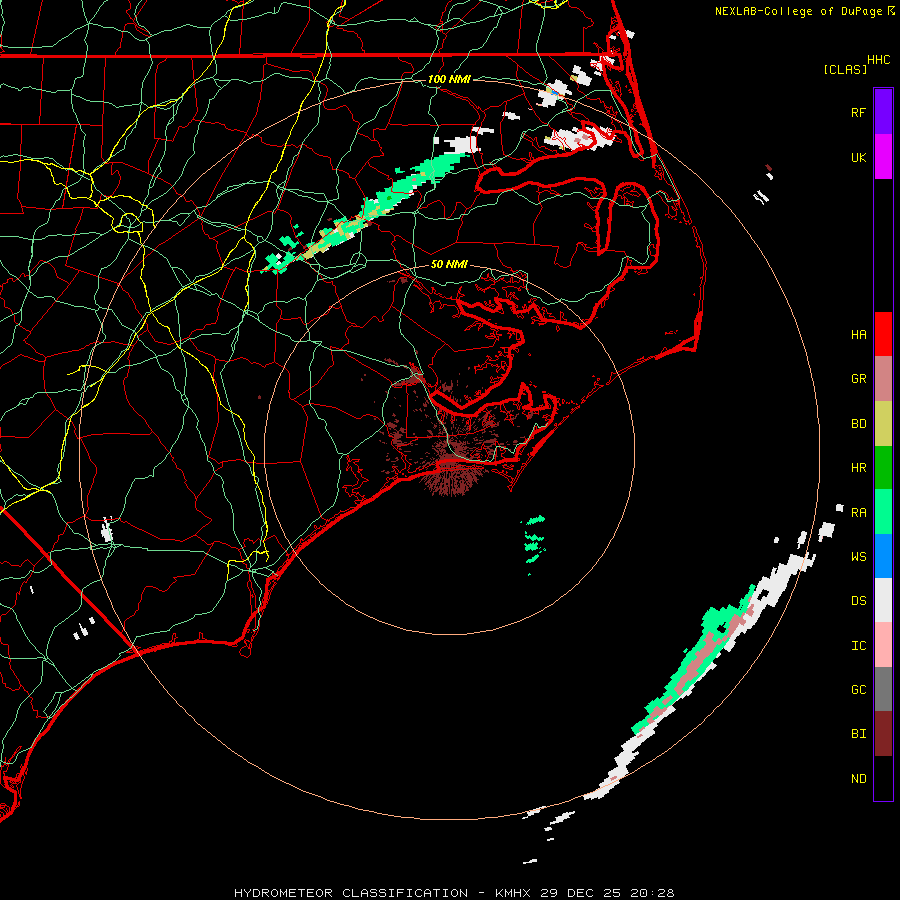The image size is (900, 900).
Task: Click the IC legend label
Action: click(x=858, y=646)
